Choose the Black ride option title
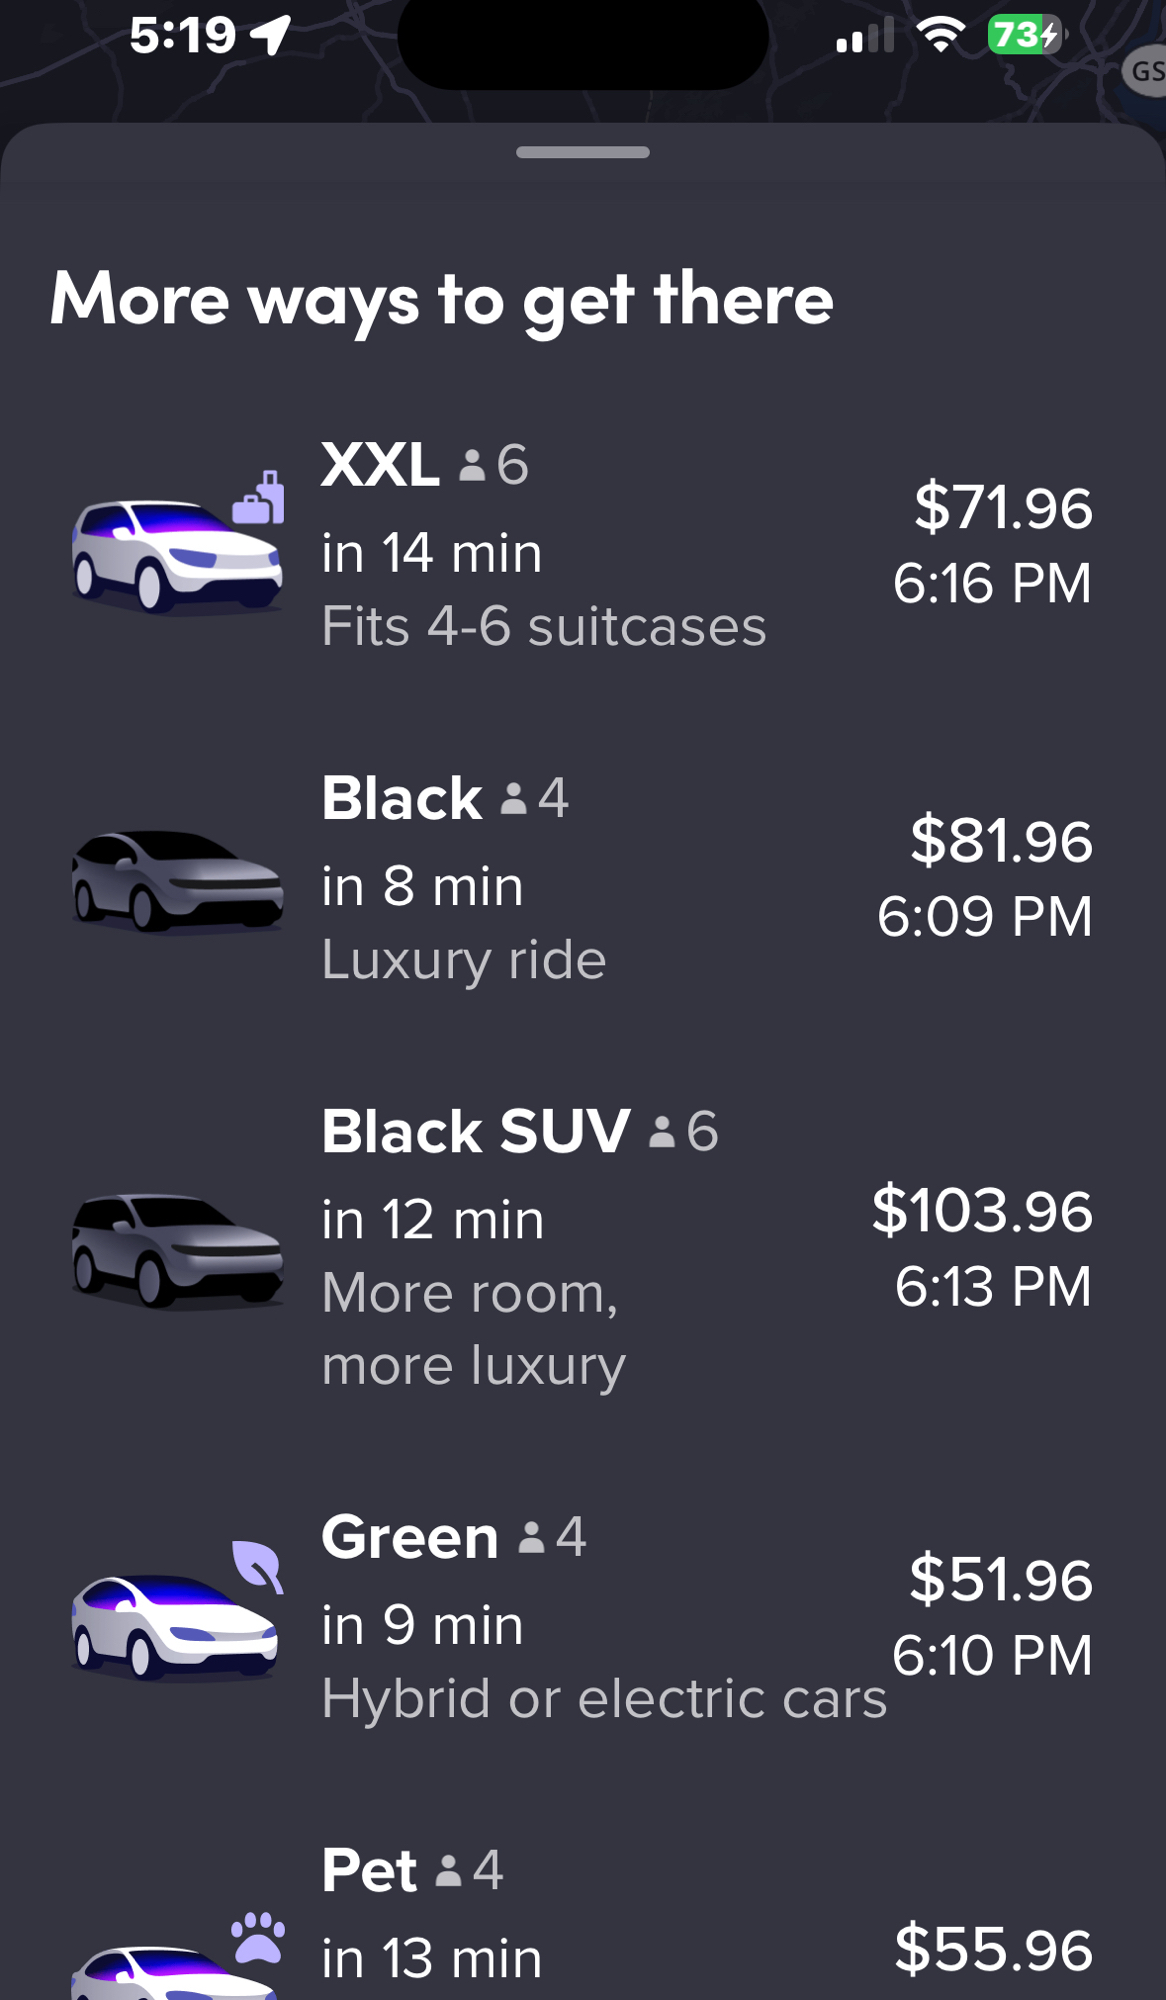 pos(402,798)
